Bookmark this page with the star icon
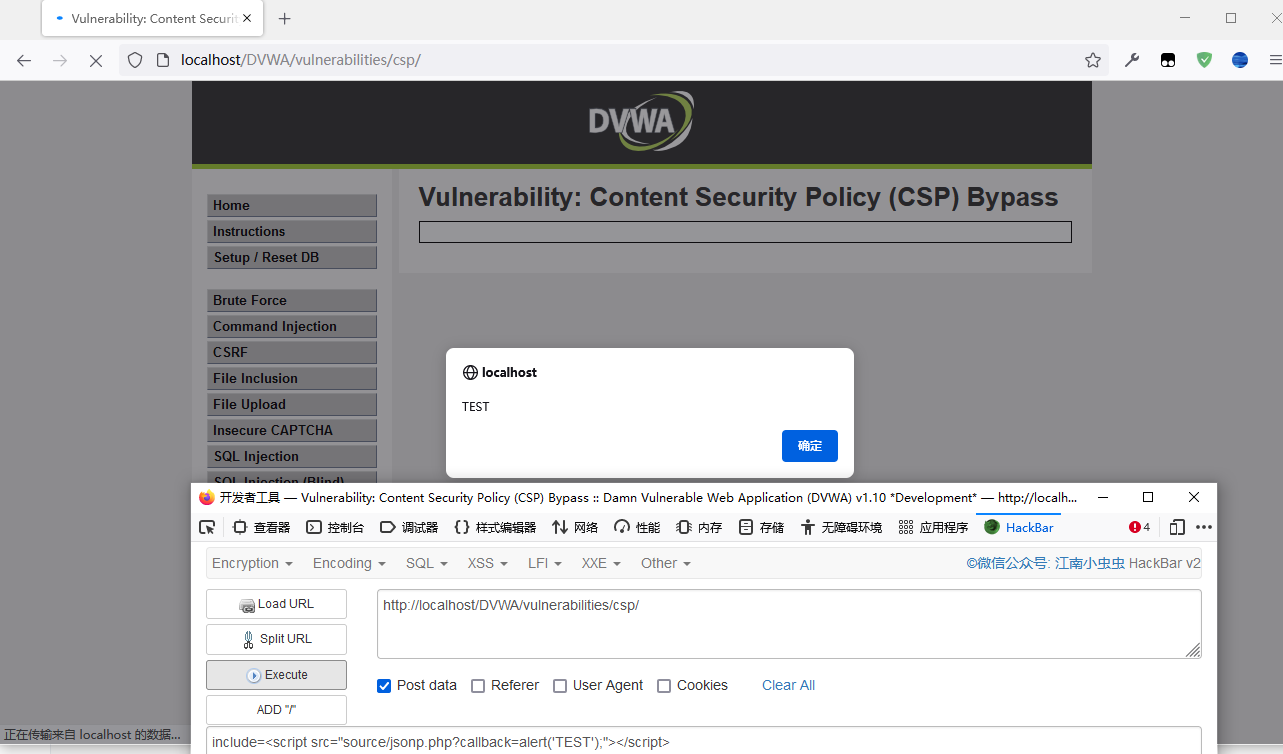1283x754 pixels. 1093,60
